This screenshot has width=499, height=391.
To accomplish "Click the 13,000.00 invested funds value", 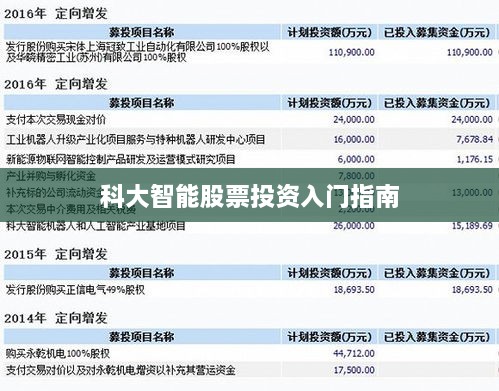I will [x=472, y=193].
